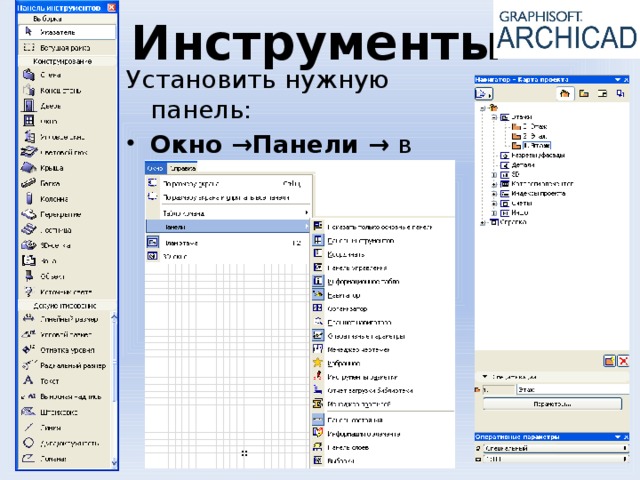
Task: Select the Slab (Перекрытие) tool
Action: pos(67,214)
